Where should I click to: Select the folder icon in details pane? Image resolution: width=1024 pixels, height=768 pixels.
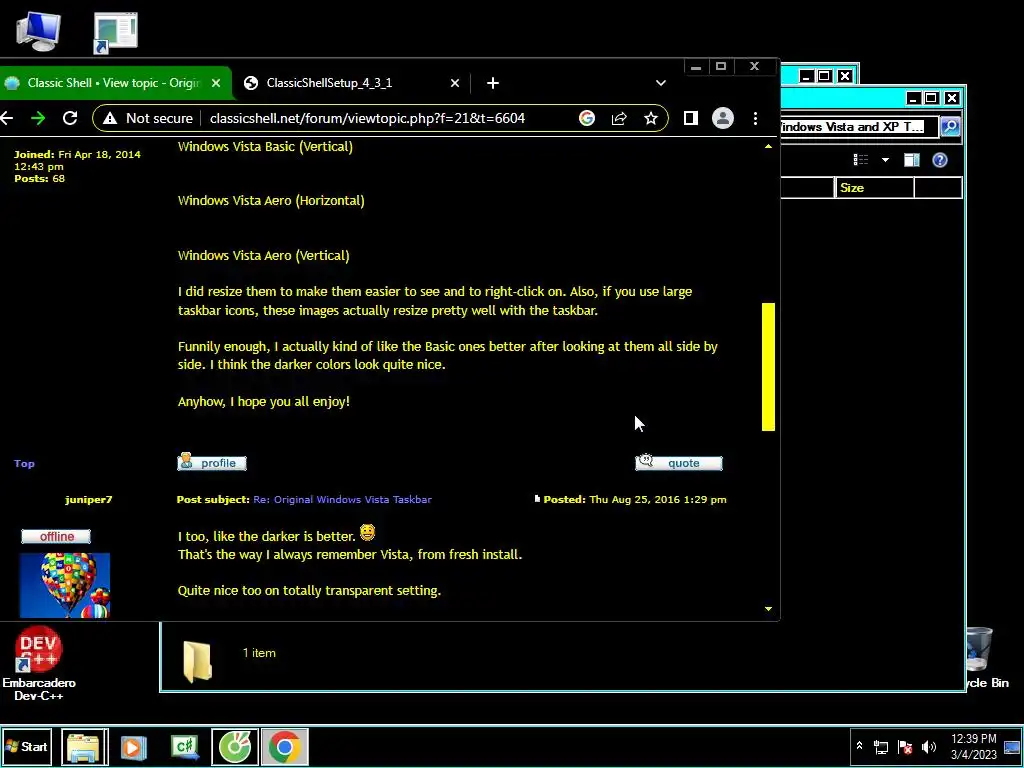[x=197, y=662]
